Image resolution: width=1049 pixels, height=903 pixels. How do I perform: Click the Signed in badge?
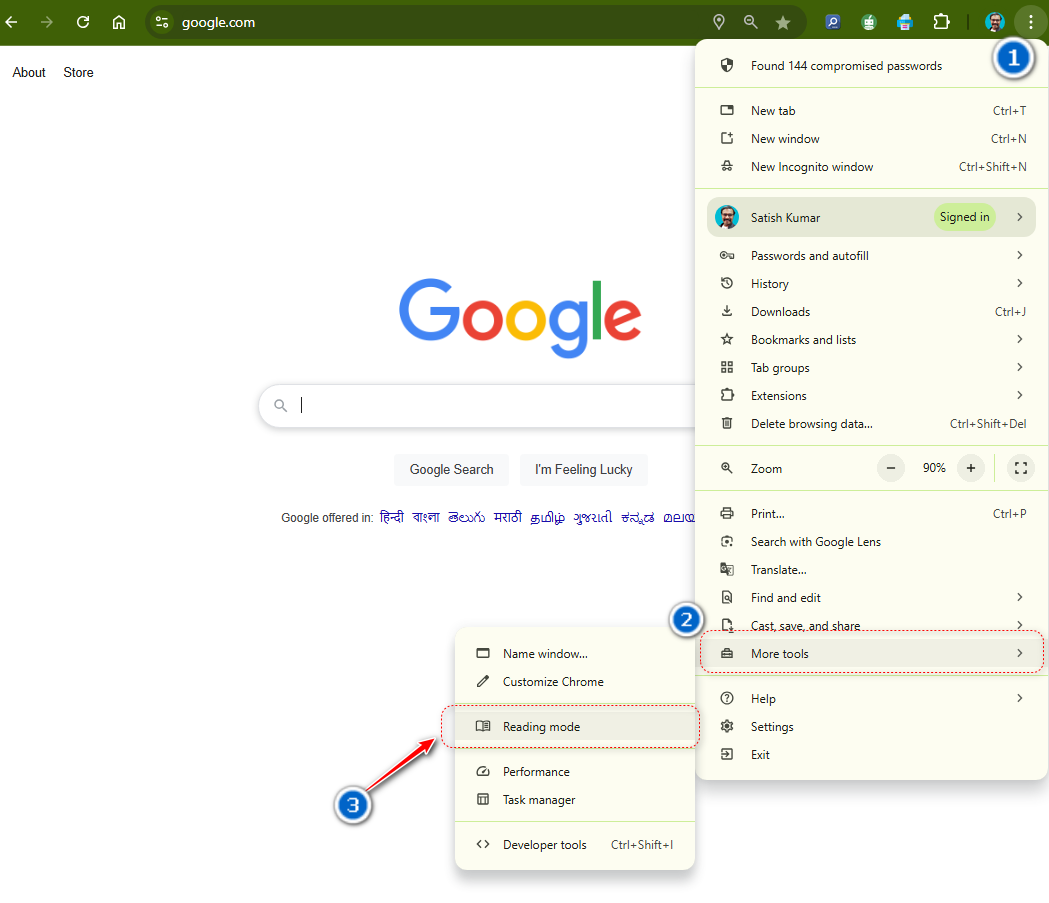[964, 217]
